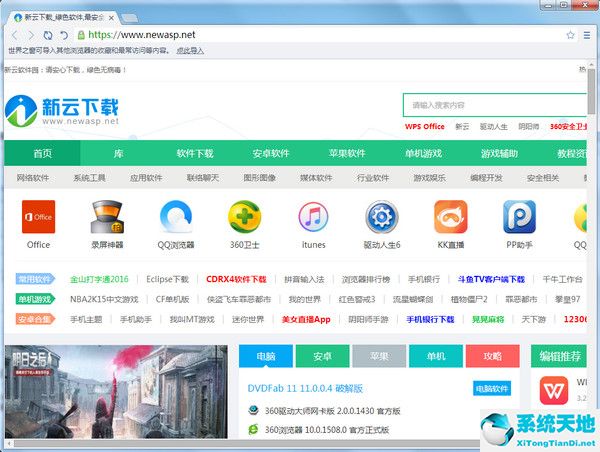Switch to the 攻略 tab
This screenshot has height=452, width=600.
492,356
